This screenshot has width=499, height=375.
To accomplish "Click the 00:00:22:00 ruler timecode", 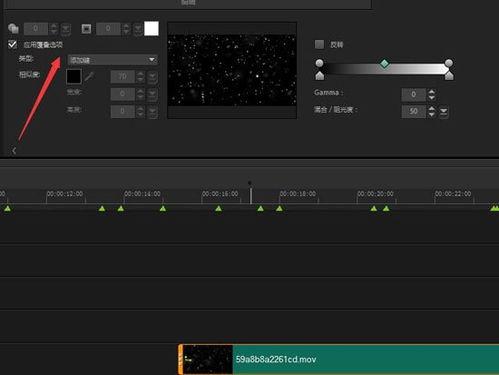I will tap(453, 194).
